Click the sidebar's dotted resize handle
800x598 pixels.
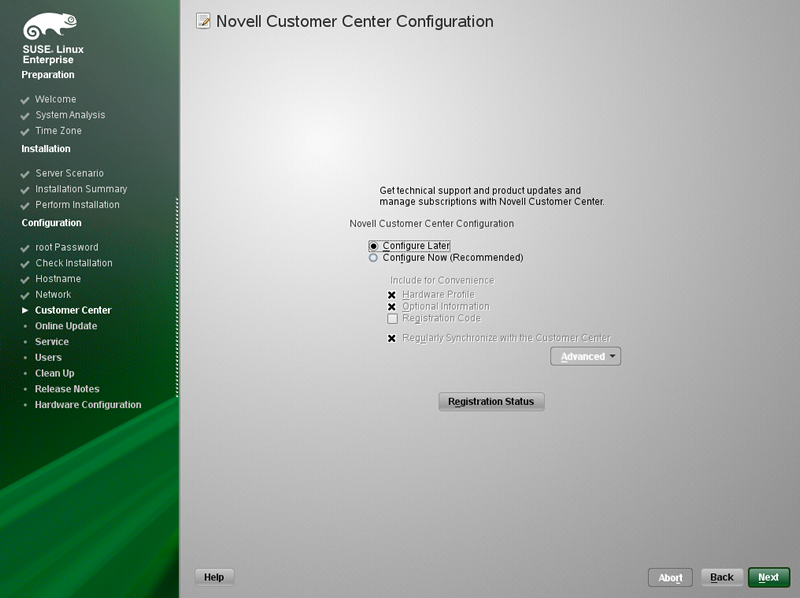point(177,297)
